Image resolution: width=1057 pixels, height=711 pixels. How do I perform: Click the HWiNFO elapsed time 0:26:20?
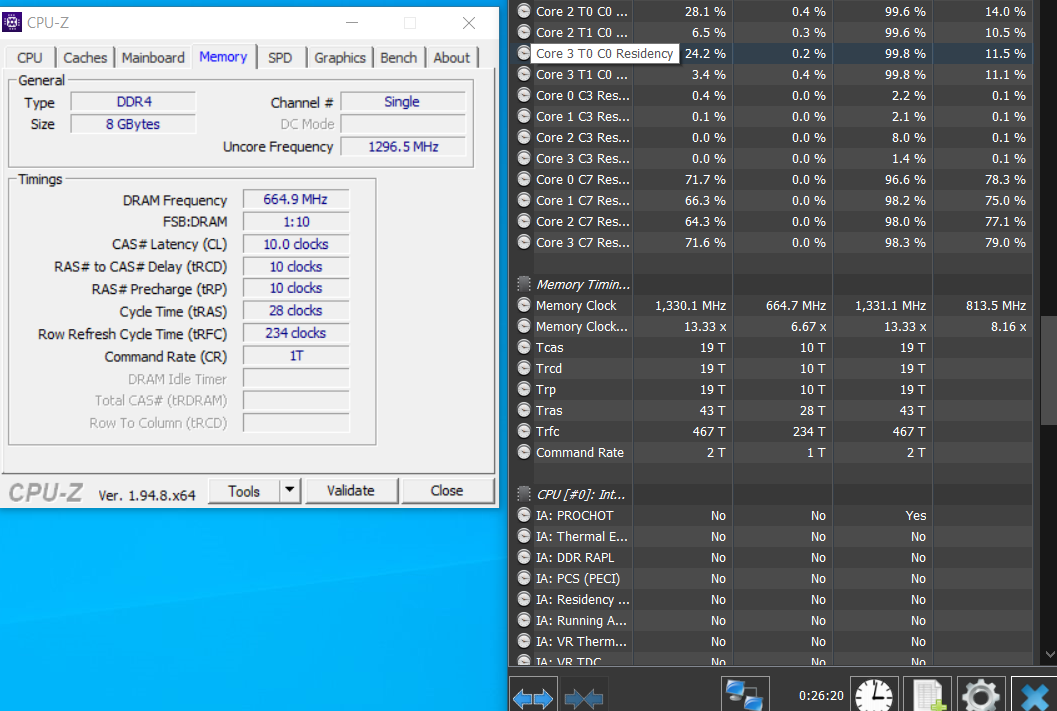[821, 695]
